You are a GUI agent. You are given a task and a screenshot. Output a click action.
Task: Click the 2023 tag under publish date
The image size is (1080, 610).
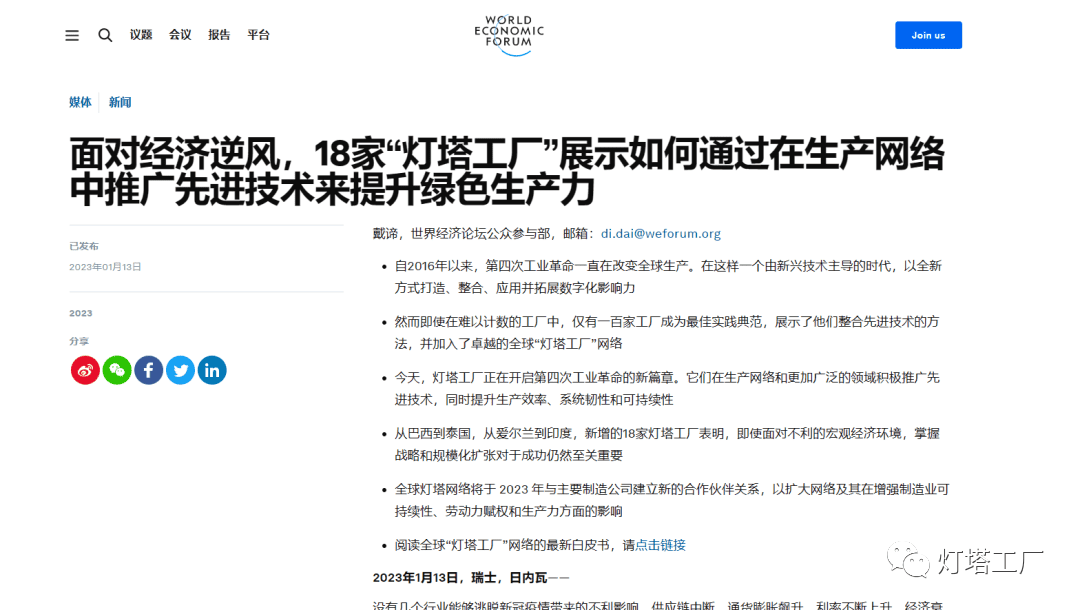click(80, 313)
